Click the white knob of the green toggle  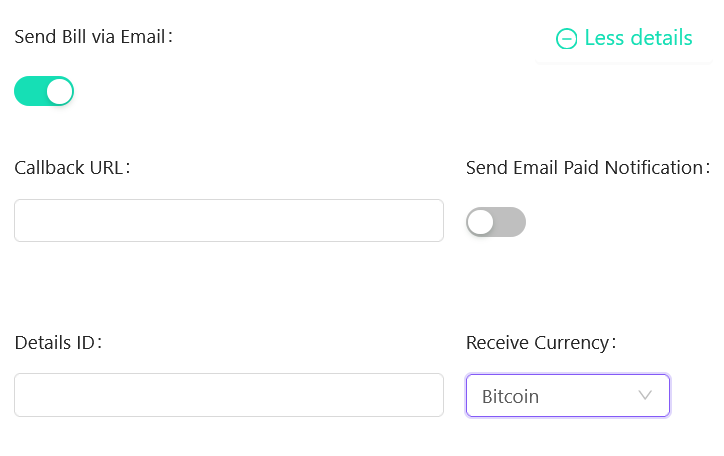[60, 91]
